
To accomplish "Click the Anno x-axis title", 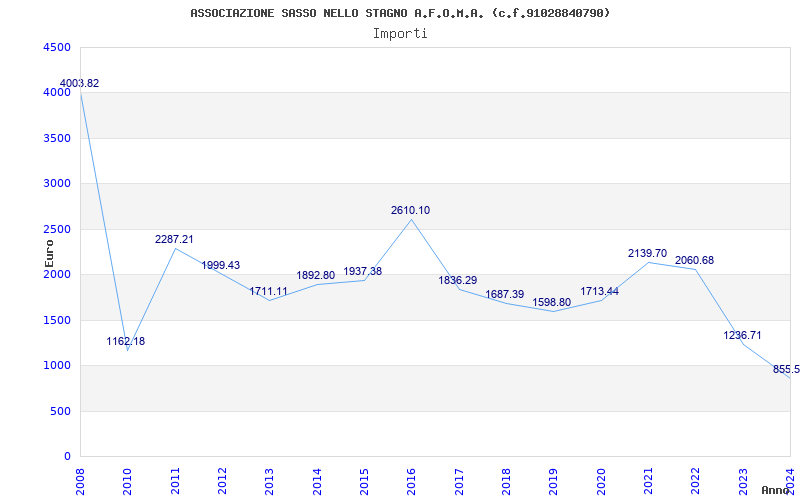I will click(x=776, y=490).
